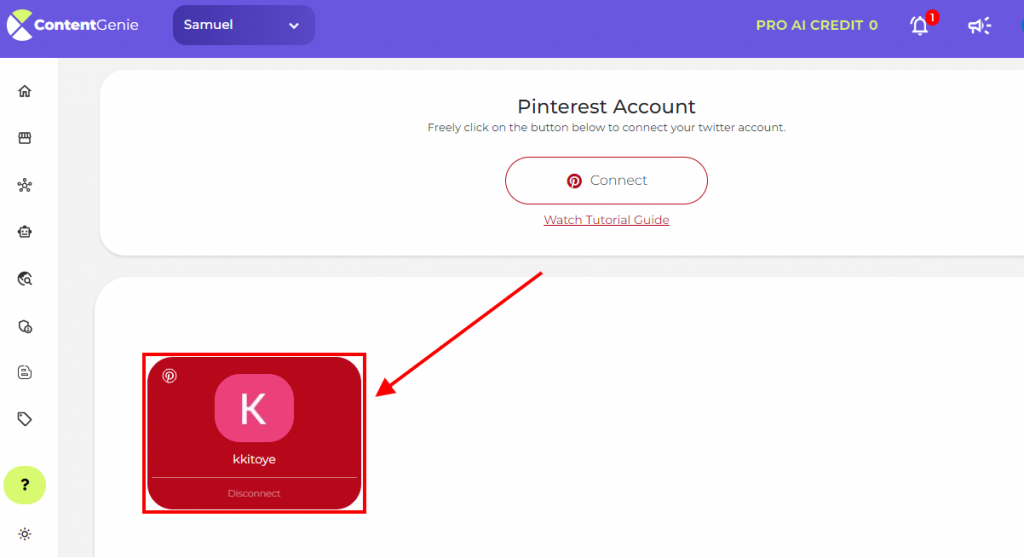The image size is (1024, 558).
Task: Expand the Samuel account dropdown
Action: [244, 25]
